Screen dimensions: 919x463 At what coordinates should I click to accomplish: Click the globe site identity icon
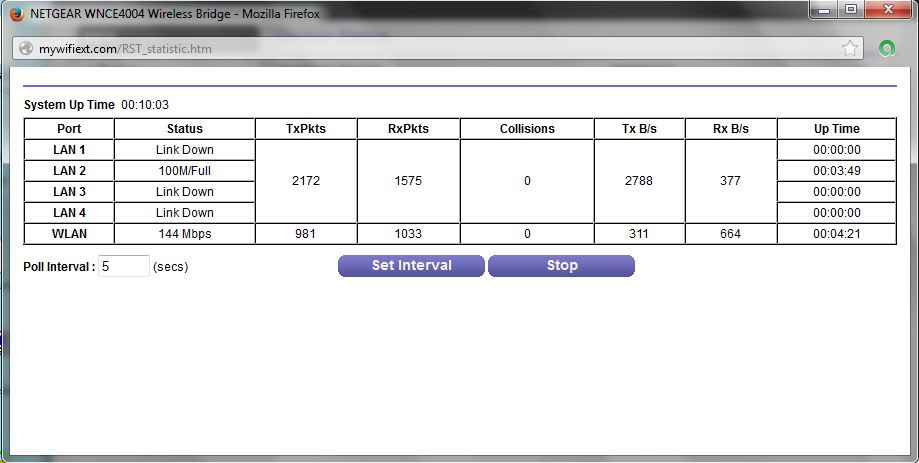(26, 48)
